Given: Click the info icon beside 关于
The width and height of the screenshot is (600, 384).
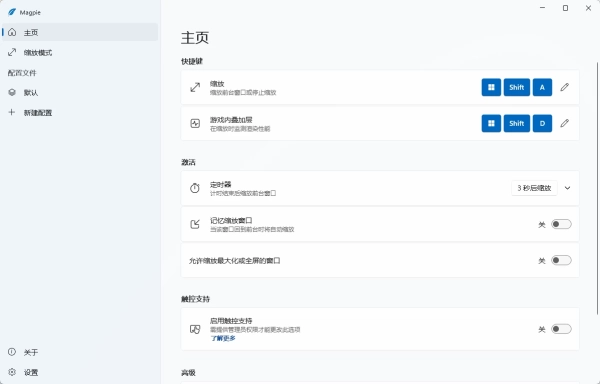Looking at the screenshot, I should (12, 351).
